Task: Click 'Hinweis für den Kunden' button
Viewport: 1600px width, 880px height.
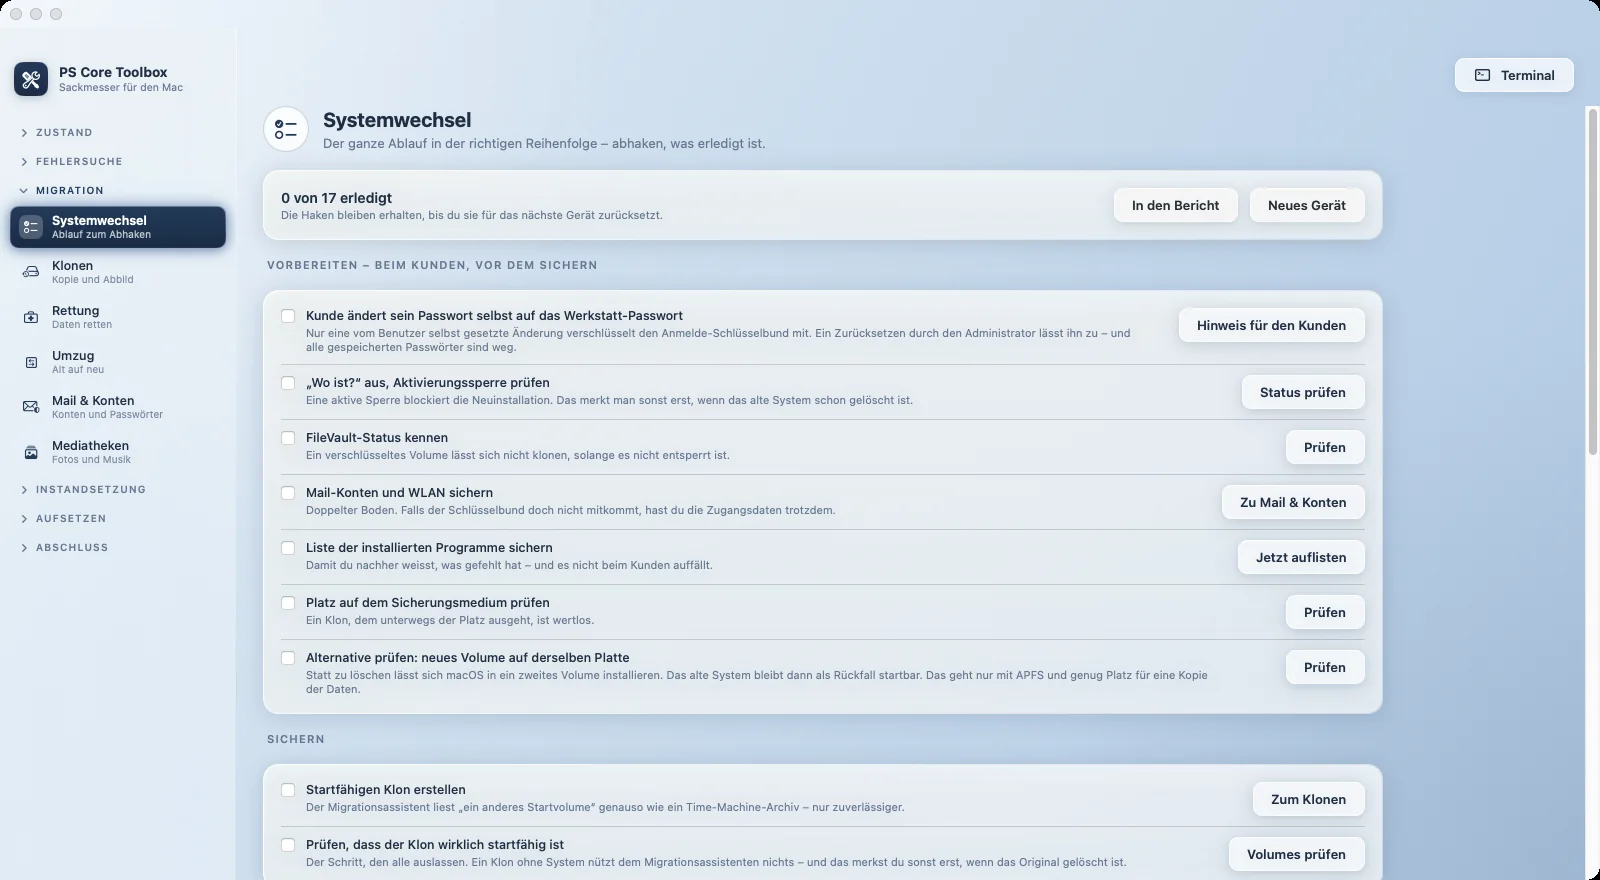Action: pos(1271,325)
